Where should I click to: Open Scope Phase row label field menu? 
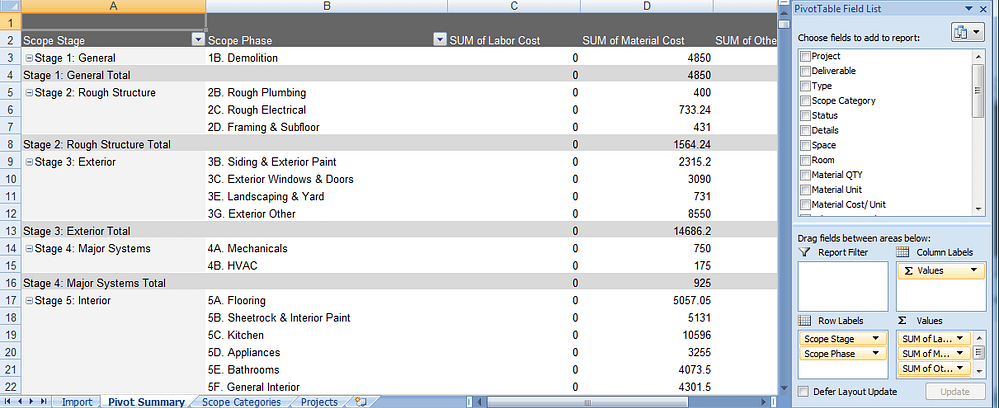(875, 354)
